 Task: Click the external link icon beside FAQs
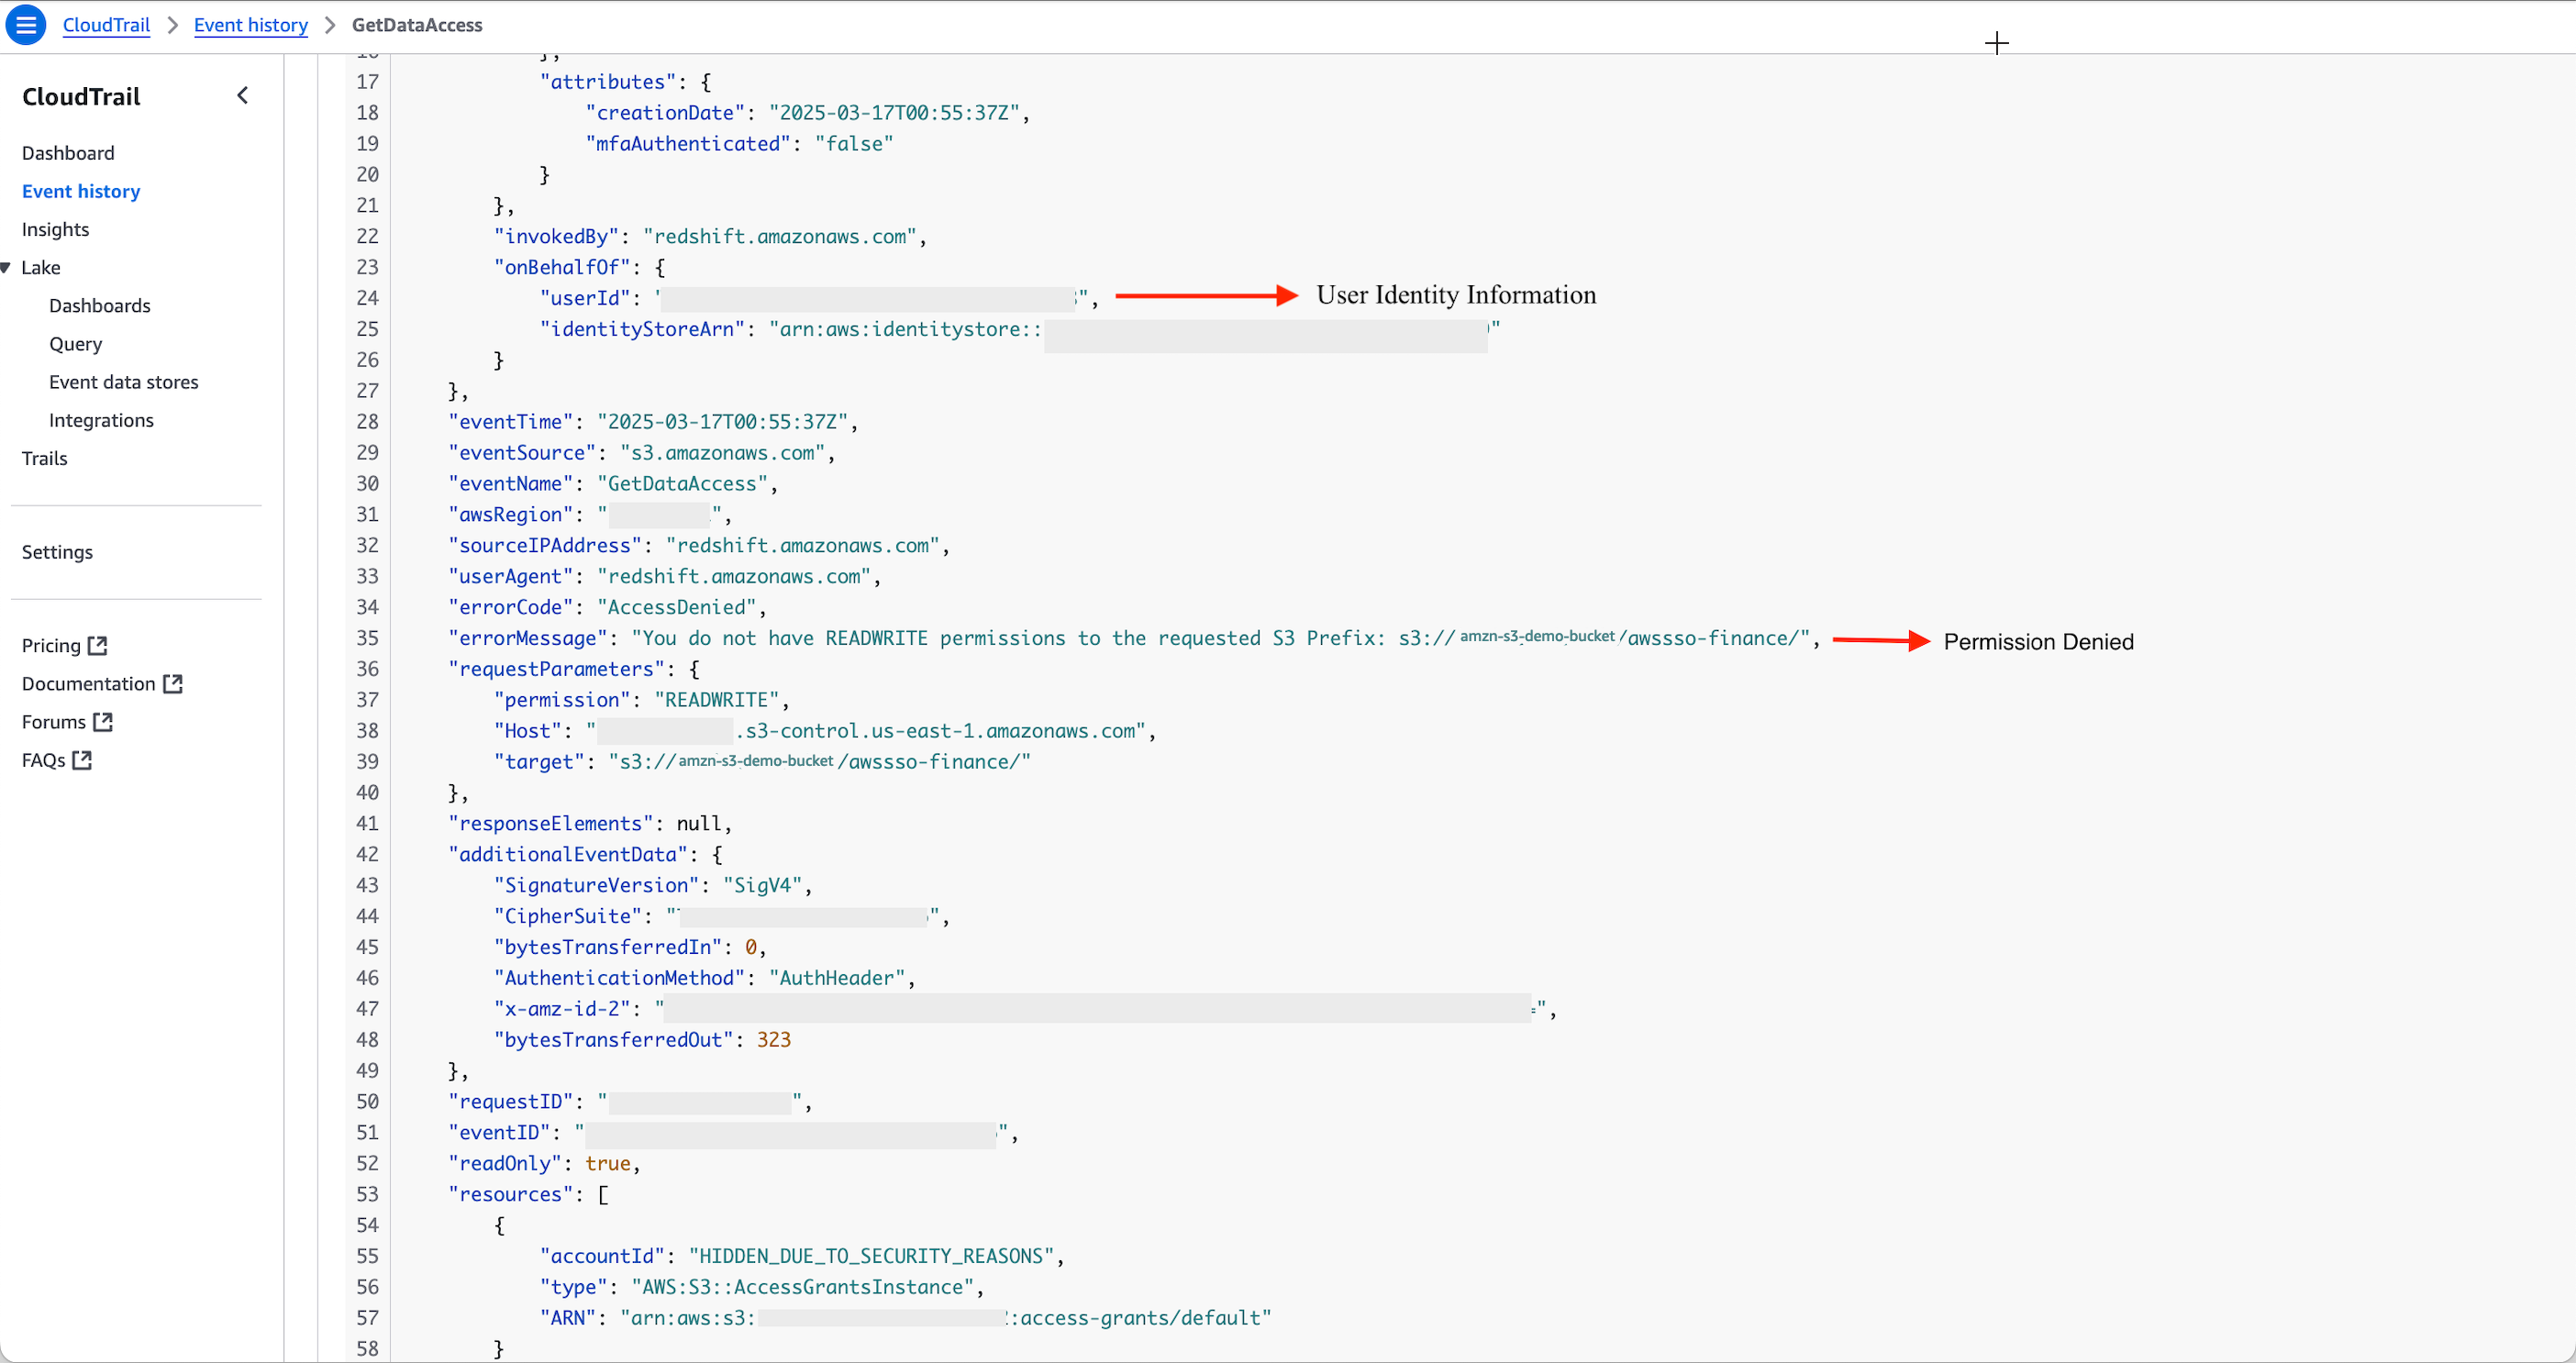coord(82,760)
